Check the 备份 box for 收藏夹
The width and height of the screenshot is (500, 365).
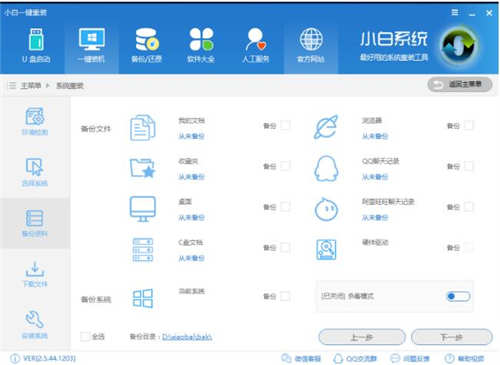pyautogui.click(x=285, y=166)
